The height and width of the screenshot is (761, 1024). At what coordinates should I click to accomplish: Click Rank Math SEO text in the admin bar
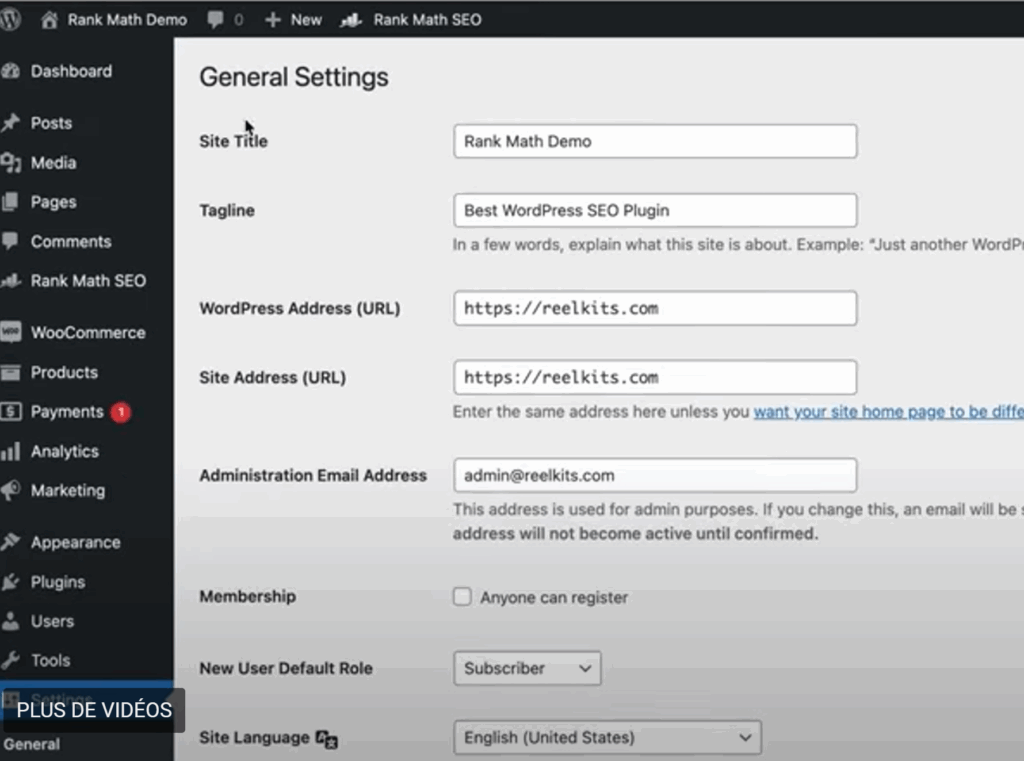point(427,20)
